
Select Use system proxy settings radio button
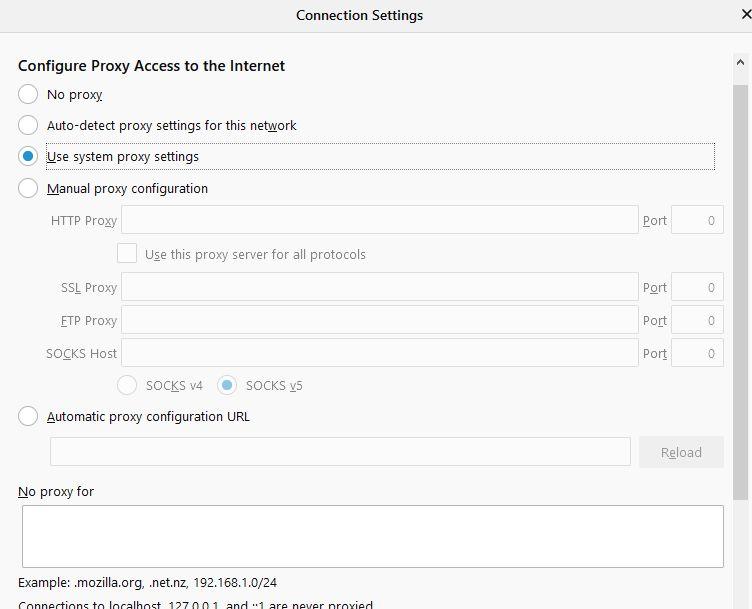coord(28,157)
